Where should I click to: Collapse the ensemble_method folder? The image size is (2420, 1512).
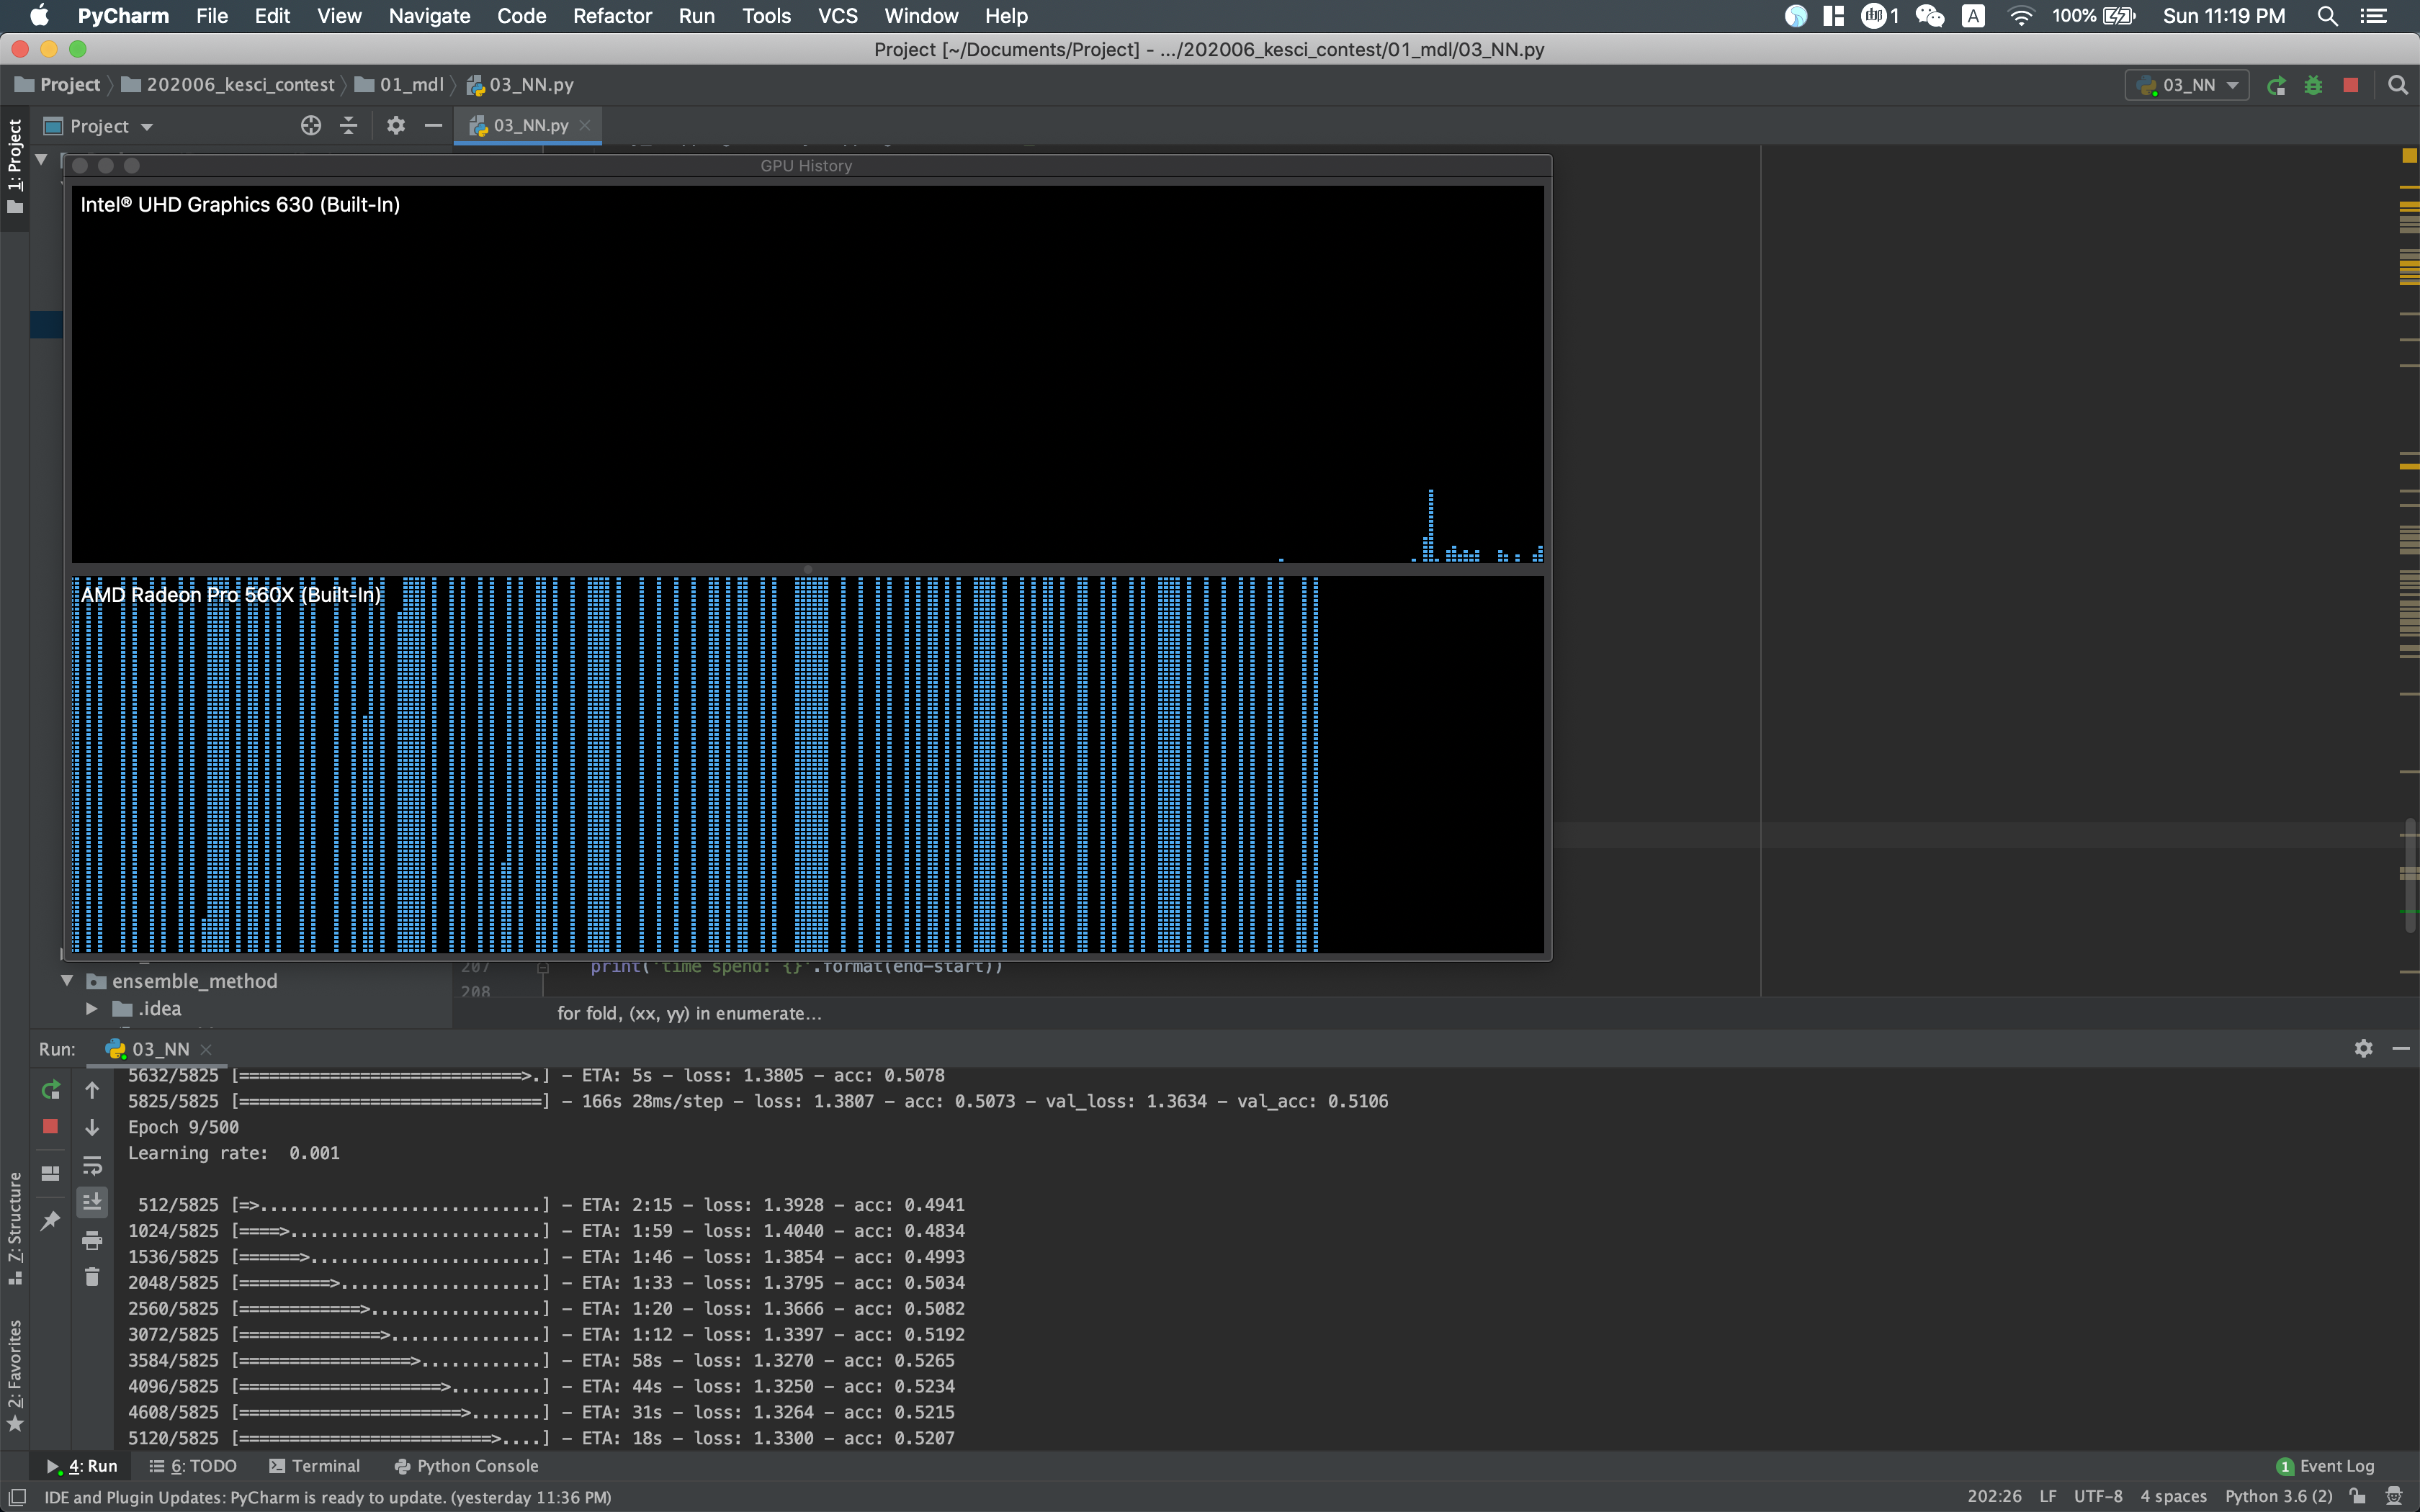click(x=66, y=980)
